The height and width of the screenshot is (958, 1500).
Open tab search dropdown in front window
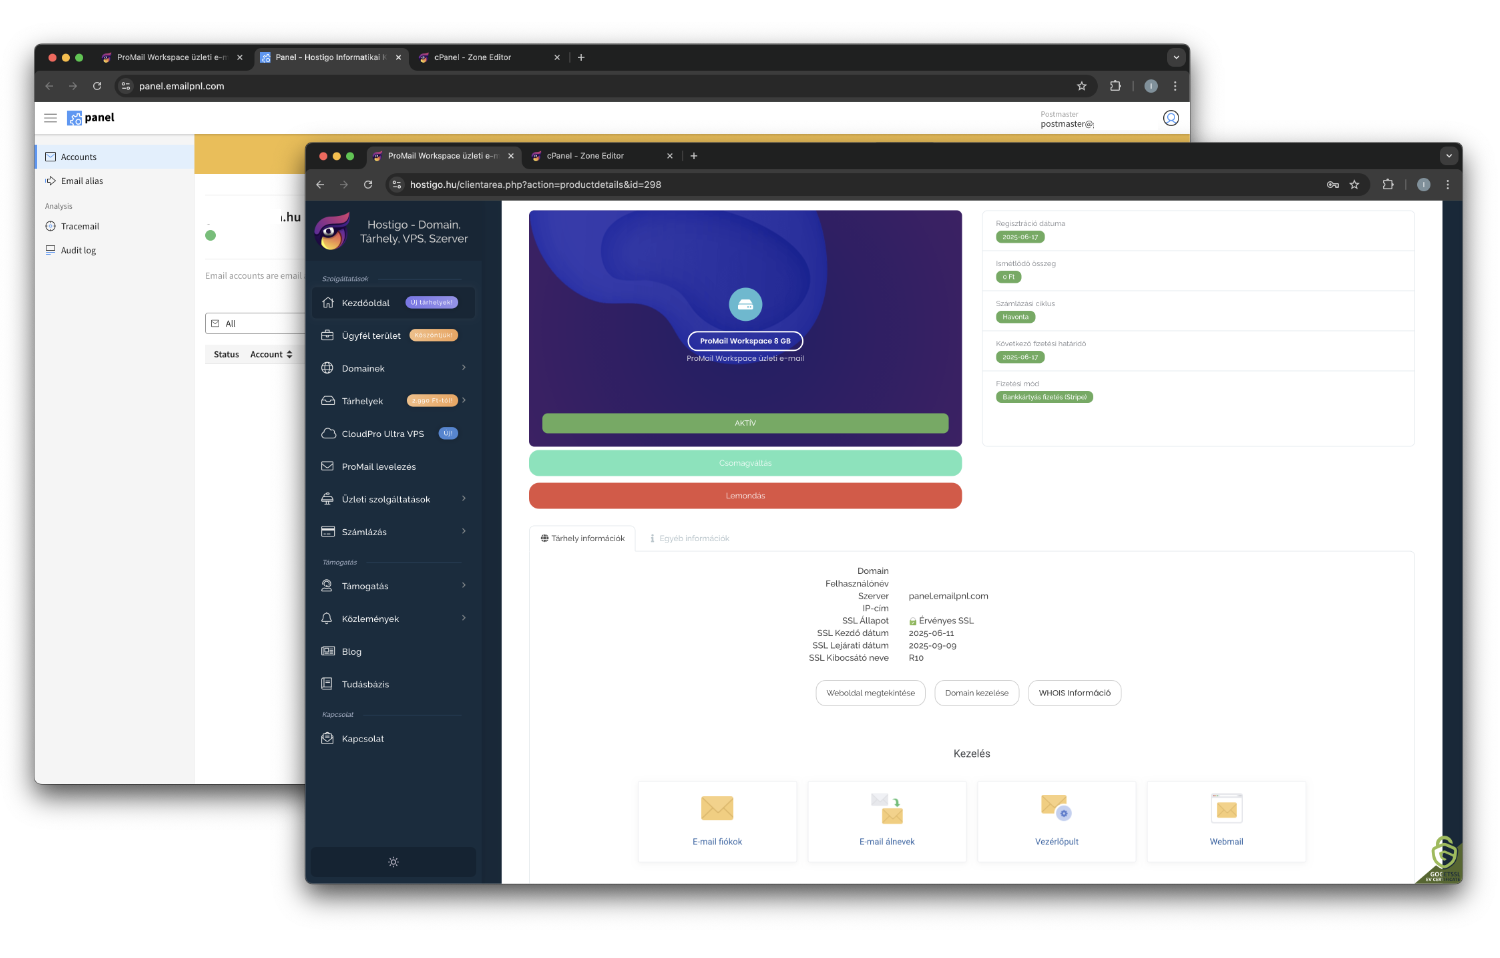click(1448, 156)
